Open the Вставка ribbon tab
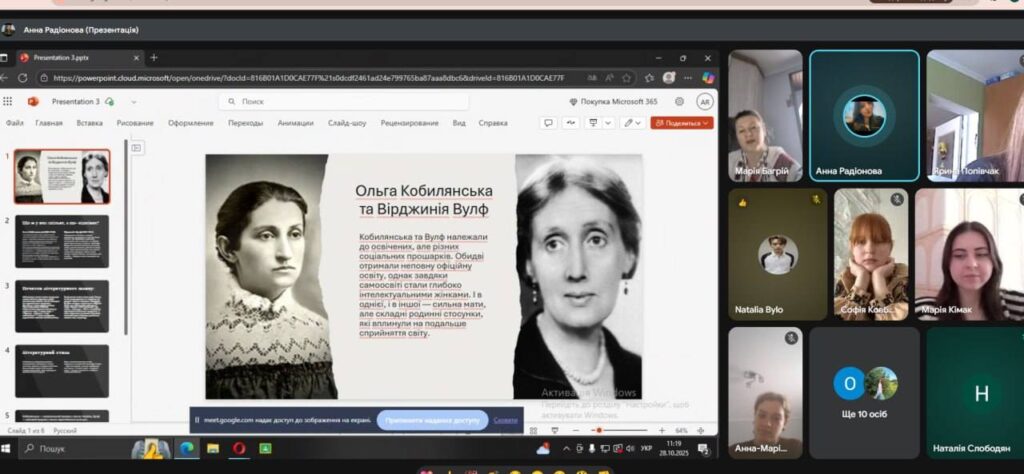The image size is (1024, 474). click(89, 123)
